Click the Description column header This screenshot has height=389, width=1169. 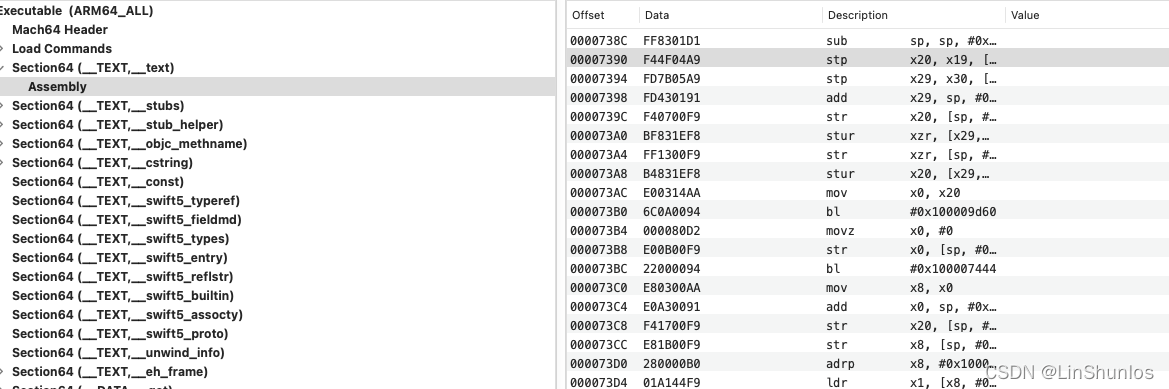(x=858, y=15)
